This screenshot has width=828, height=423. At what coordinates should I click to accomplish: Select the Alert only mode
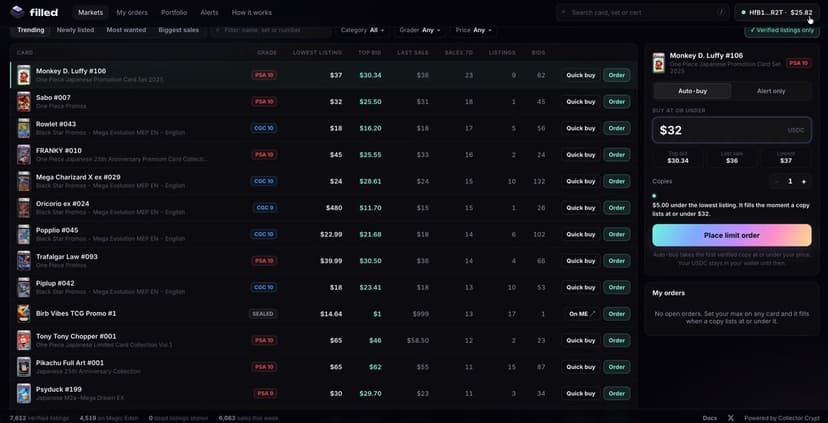click(770, 91)
